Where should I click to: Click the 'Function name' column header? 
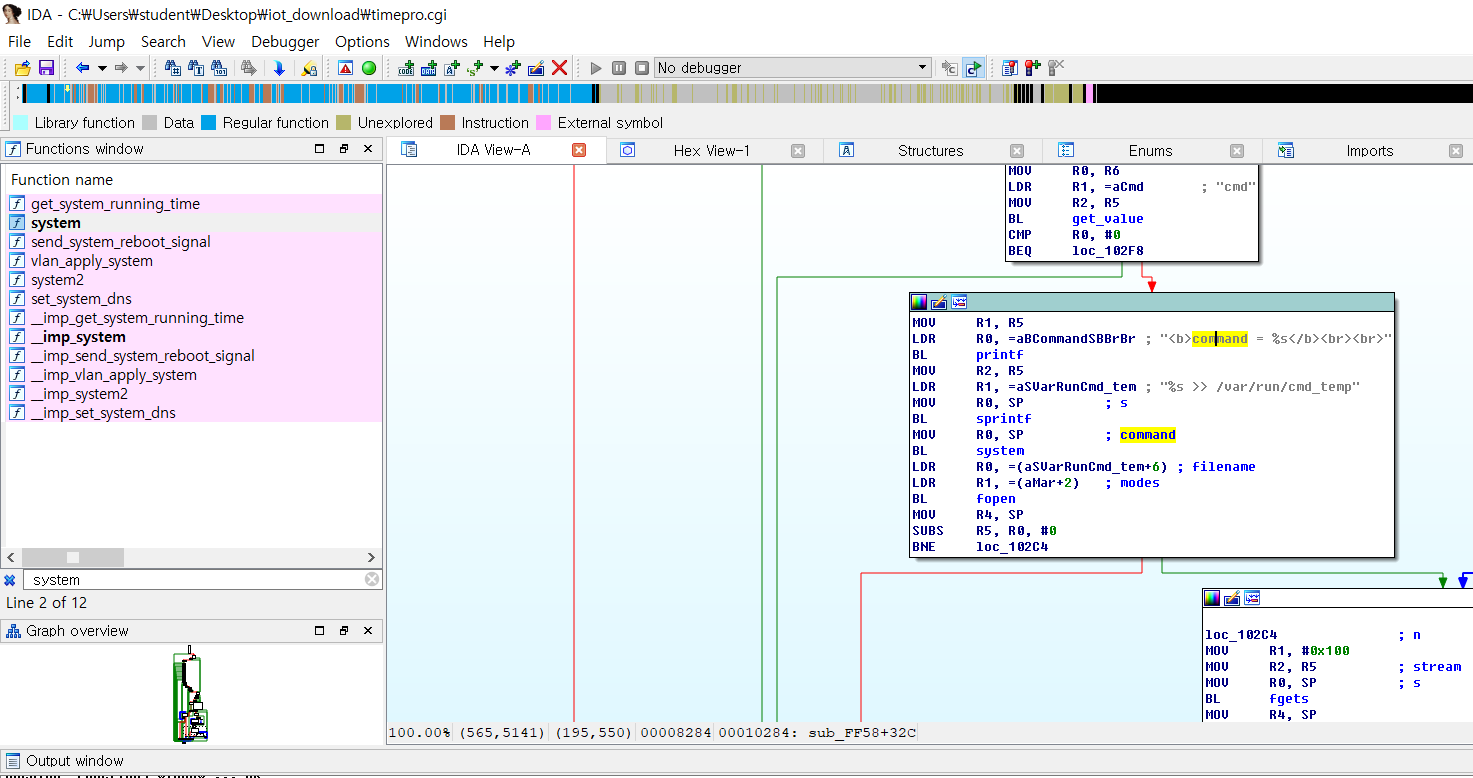[61, 180]
